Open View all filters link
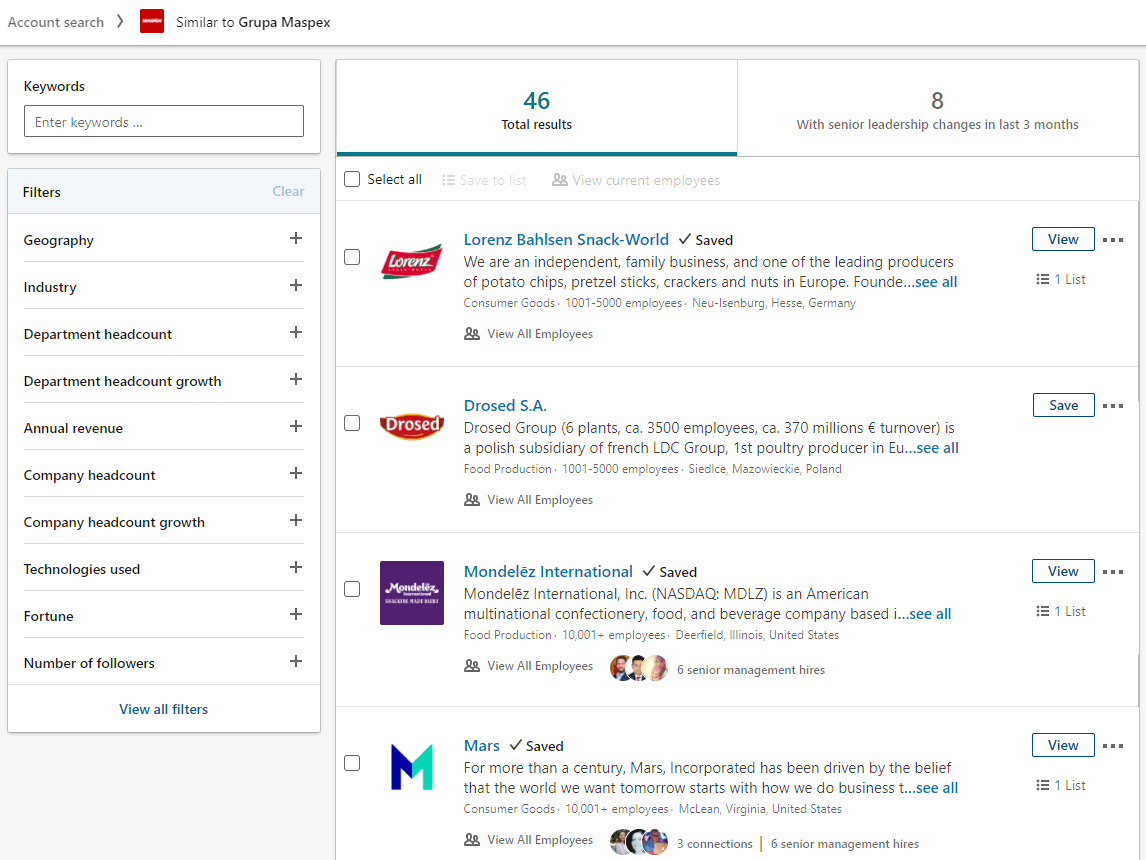This screenshot has height=860, width=1146. tap(164, 709)
